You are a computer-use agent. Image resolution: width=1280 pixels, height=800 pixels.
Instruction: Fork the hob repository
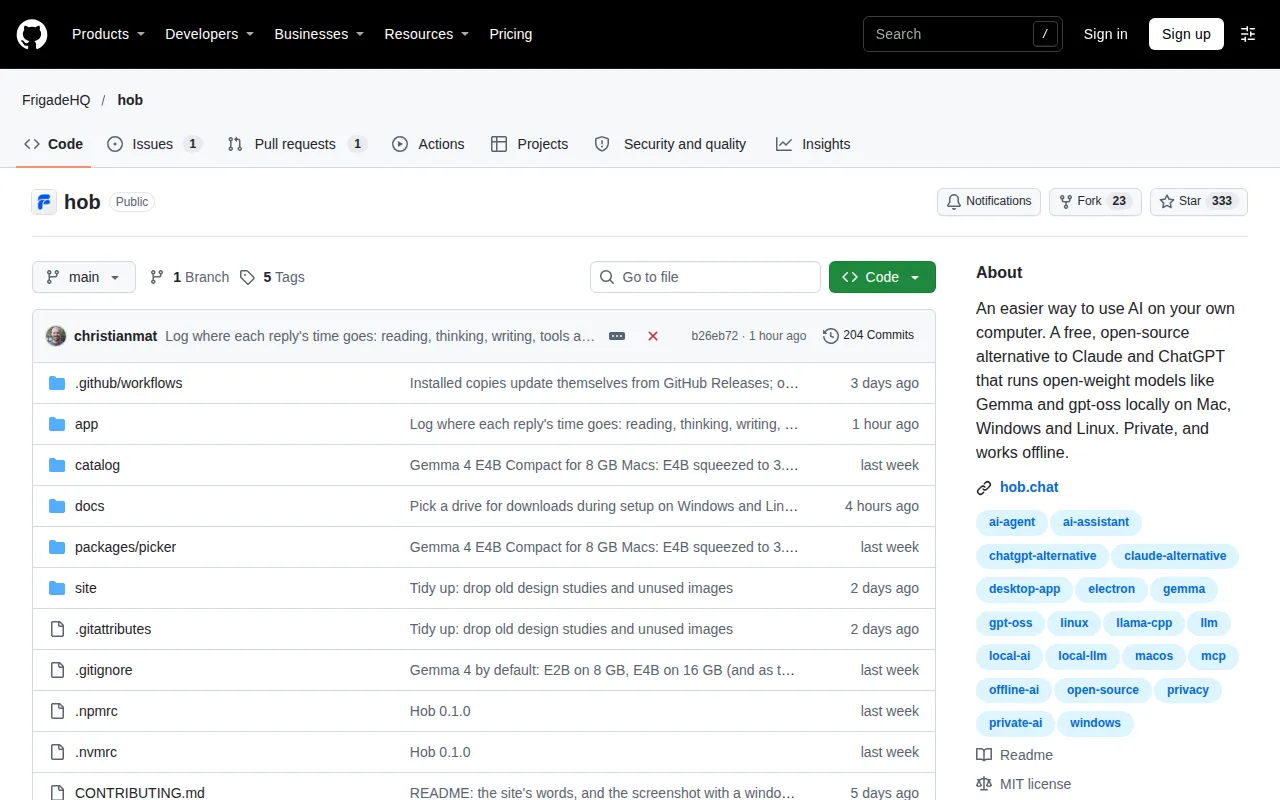coord(1095,201)
